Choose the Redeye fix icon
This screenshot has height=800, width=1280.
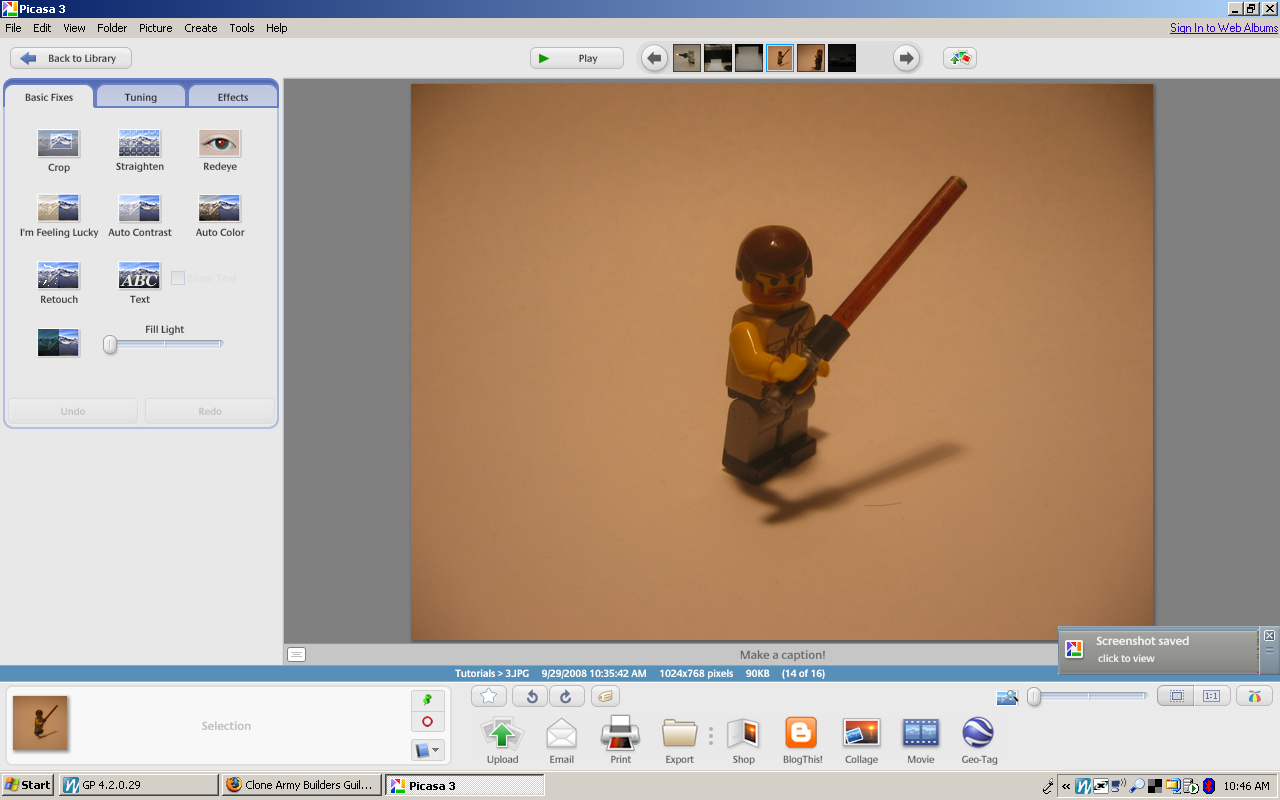click(219, 143)
